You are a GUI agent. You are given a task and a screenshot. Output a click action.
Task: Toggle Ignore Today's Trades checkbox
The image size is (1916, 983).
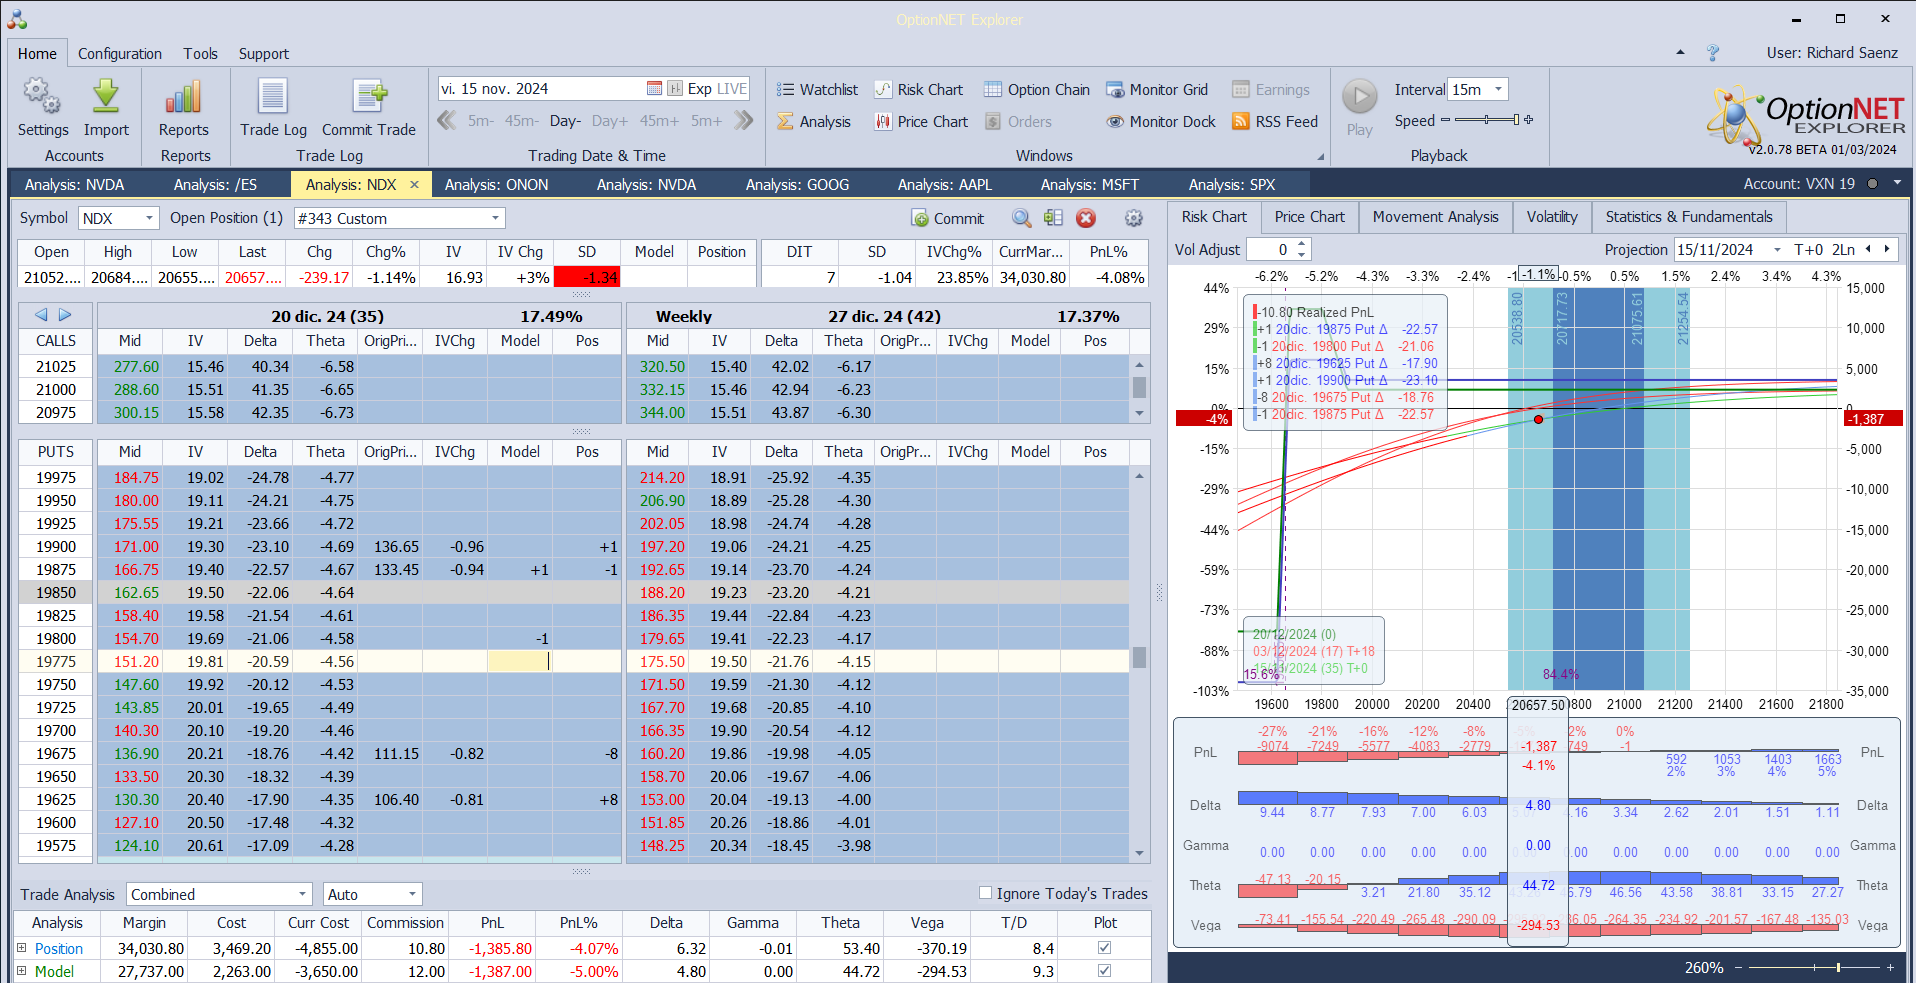(985, 893)
